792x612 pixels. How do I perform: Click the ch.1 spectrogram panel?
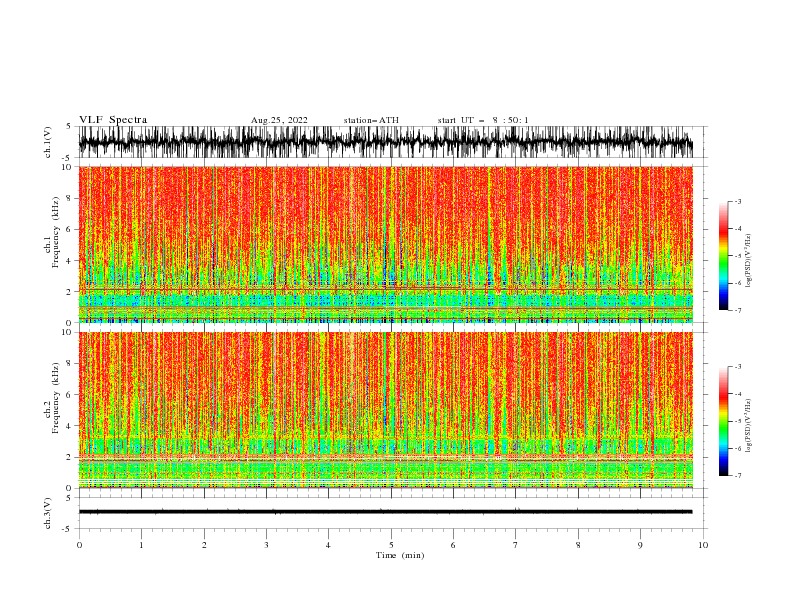(386, 244)
